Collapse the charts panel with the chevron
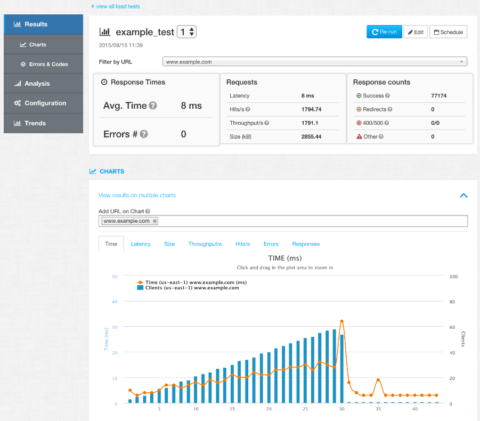This screenshot has height=421, width=480. click(x=464, y=195)
